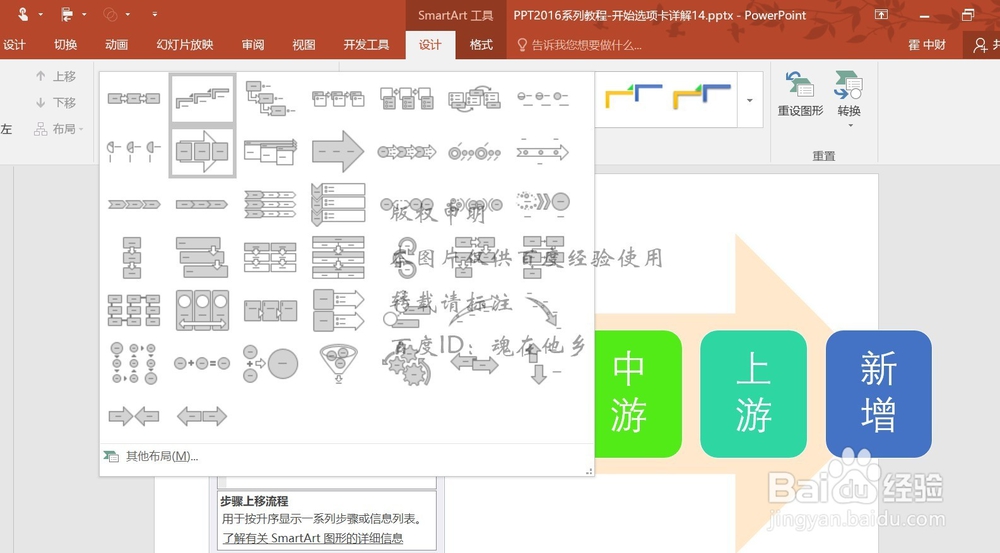Apply the first yellow-blue SmartArt style
This screenshot has width=1000, height=553.
[633, 96]
